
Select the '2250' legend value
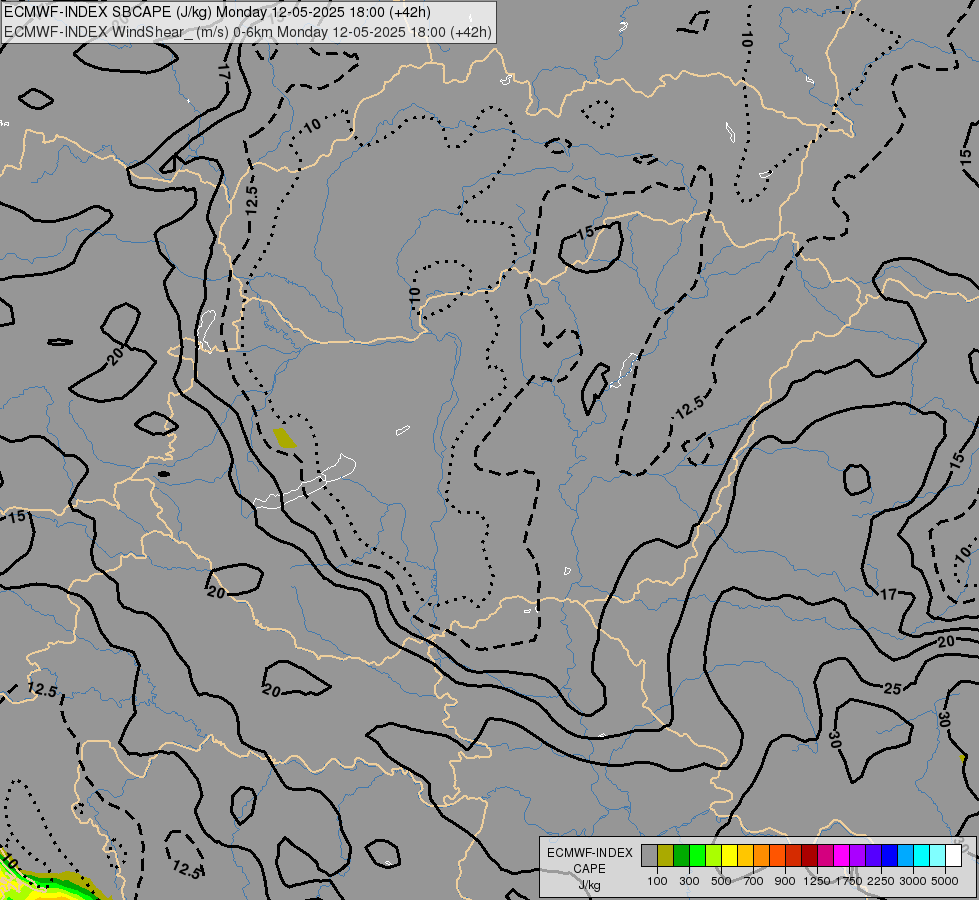[x=881, y=881]
